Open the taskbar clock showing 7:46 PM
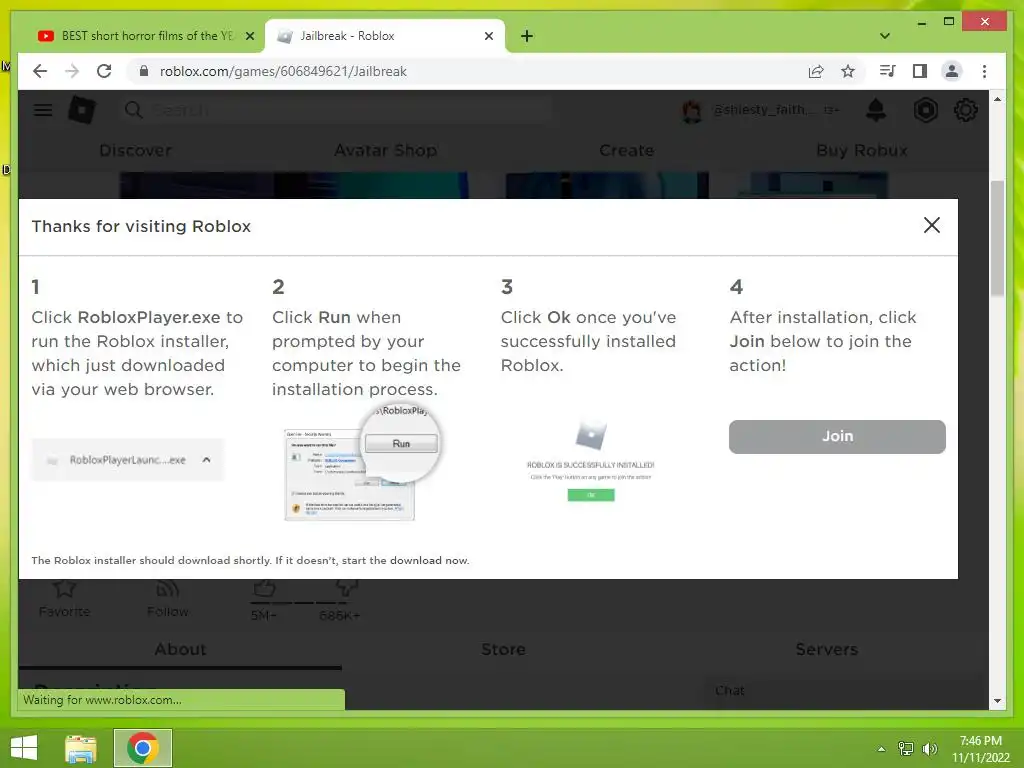 pos(980,749)
